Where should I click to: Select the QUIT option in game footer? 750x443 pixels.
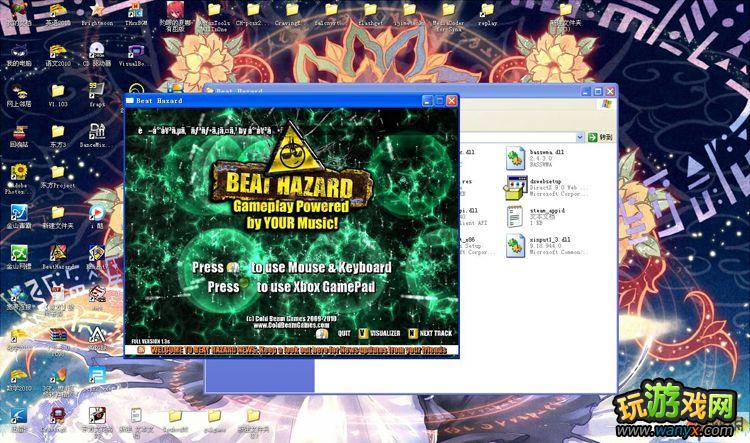coord(344,333)
